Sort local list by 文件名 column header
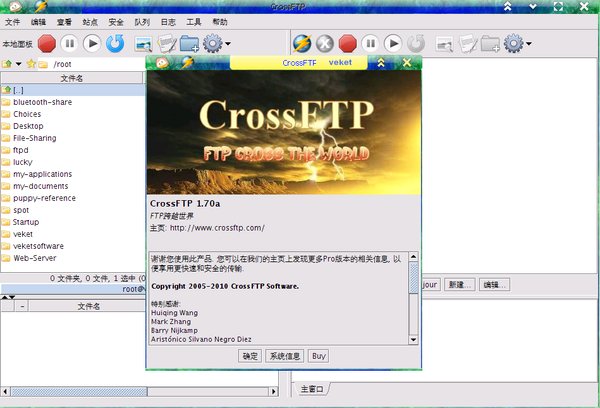The width and height of the screenshot is (600, 408). click(x=72, y=78)
